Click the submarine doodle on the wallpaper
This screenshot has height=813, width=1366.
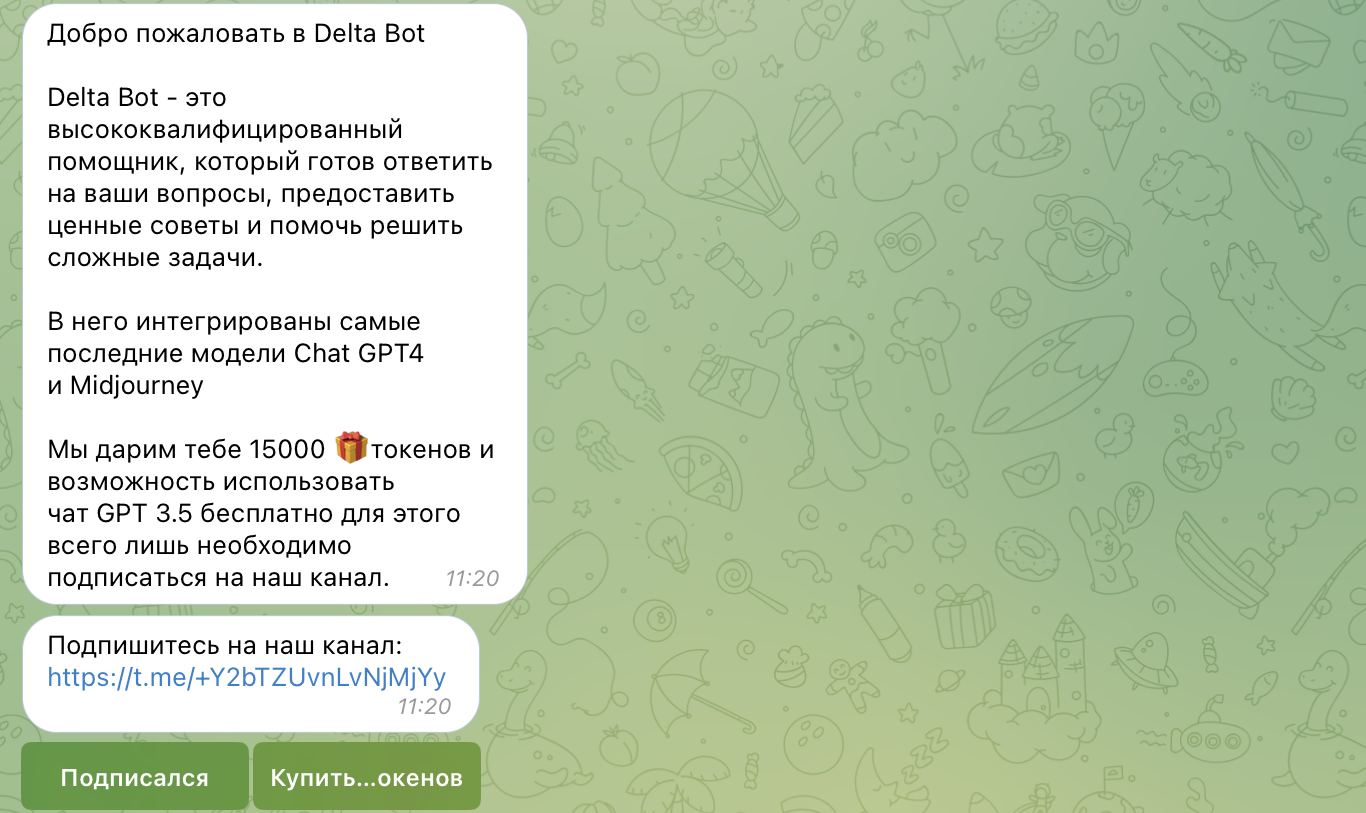(x=1217, y=738)
